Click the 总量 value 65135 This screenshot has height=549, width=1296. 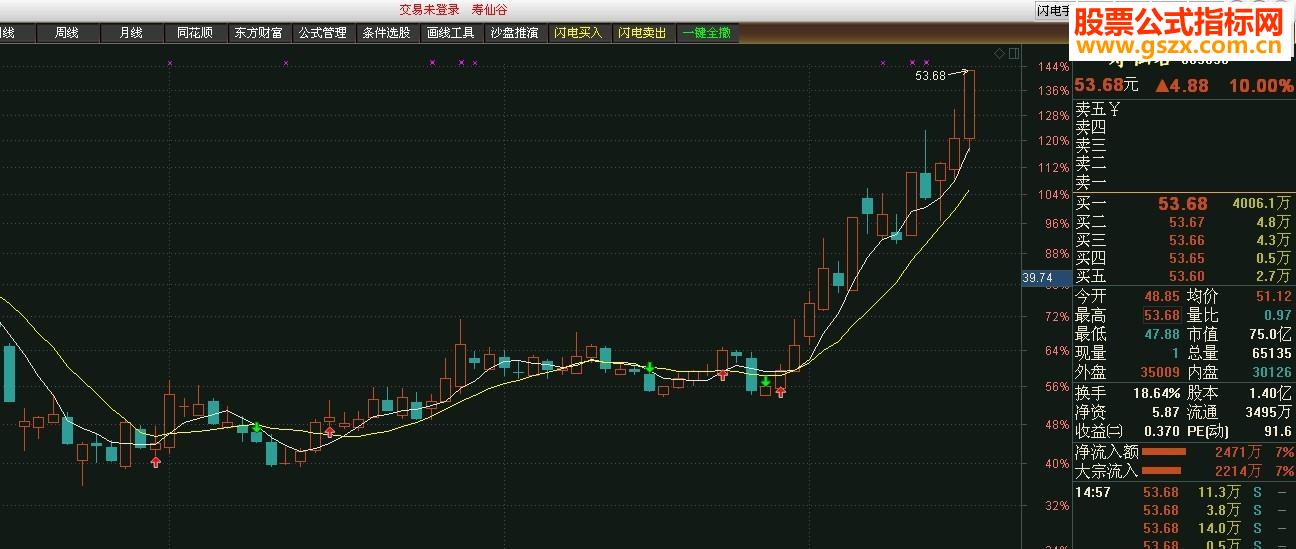(x=1273, y=353)
